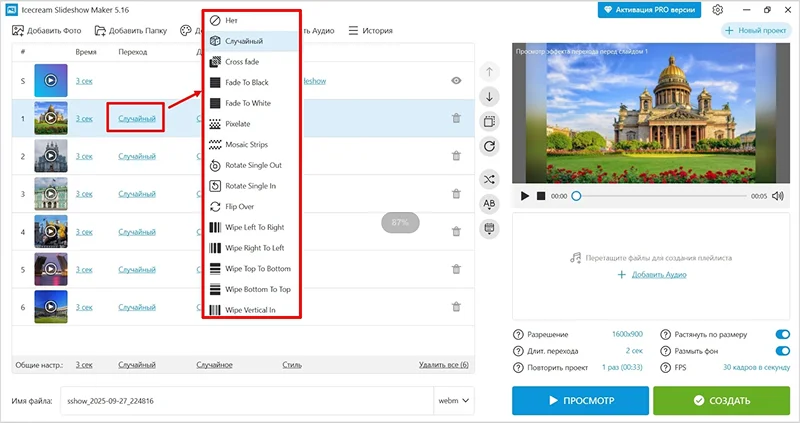Click Удалить все (6) link

(x=443, y=365)
